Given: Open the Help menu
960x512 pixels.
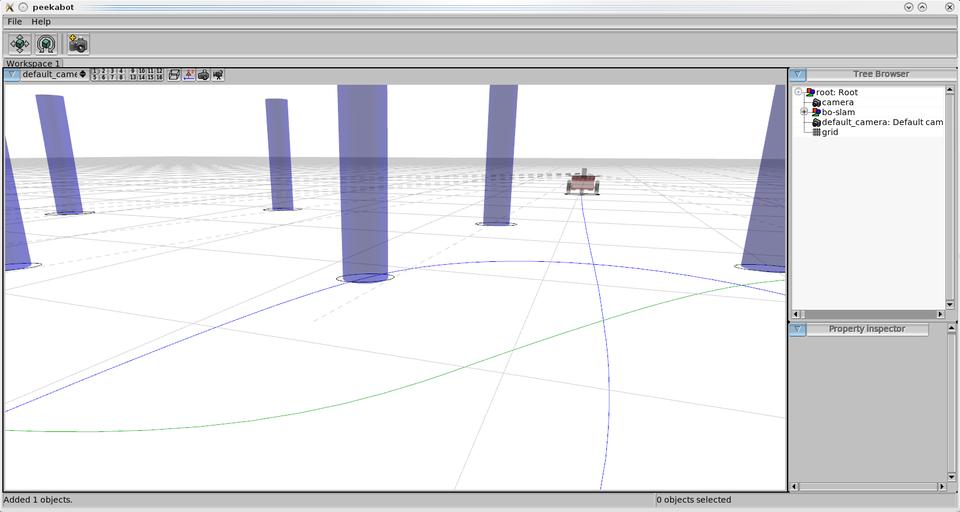Looking at the screenshot, I should click(41, 21).
